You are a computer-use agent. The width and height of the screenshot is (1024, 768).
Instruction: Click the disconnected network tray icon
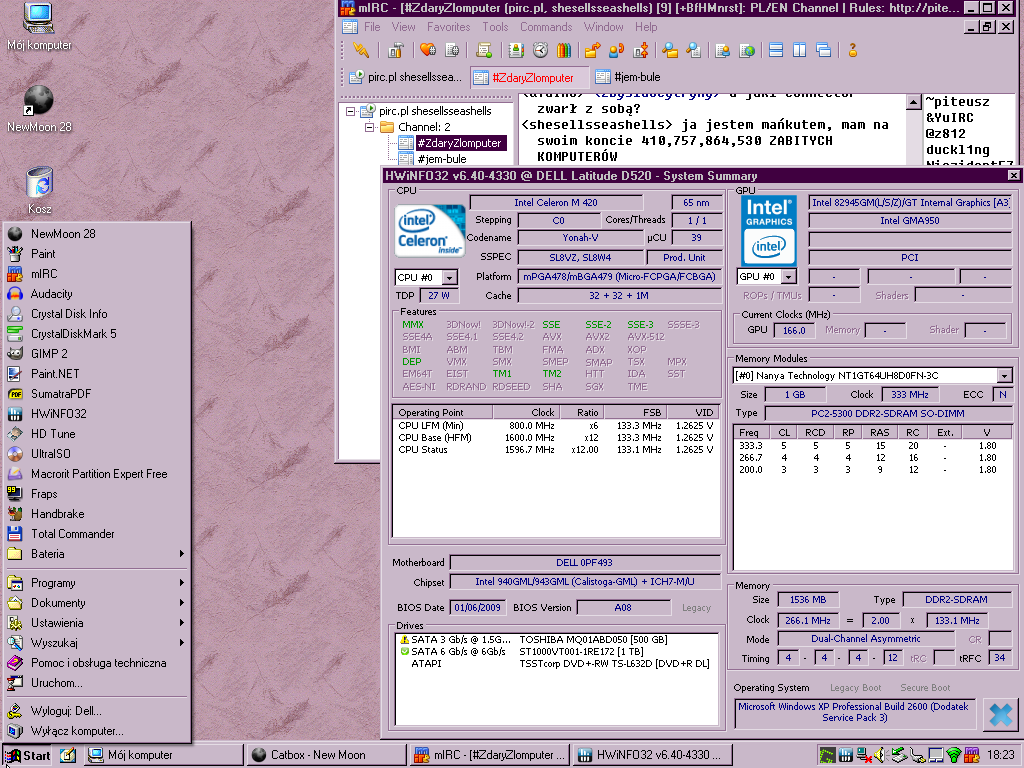point(863,755)
